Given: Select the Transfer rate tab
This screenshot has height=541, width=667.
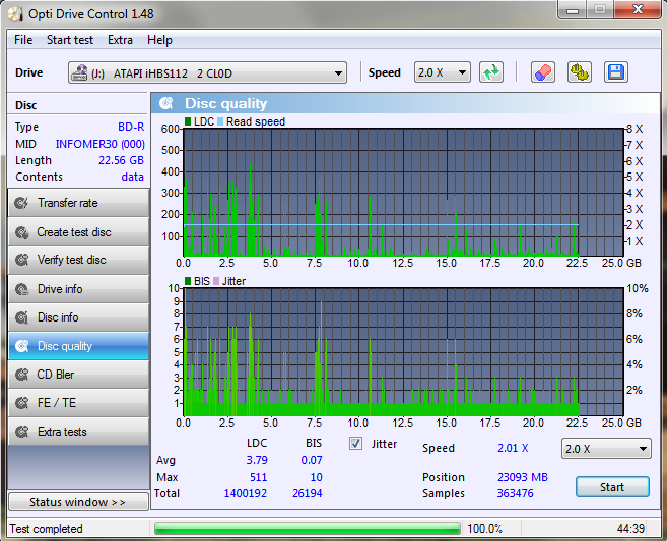Looking at the screenshot, I should [x=78, y=203].
